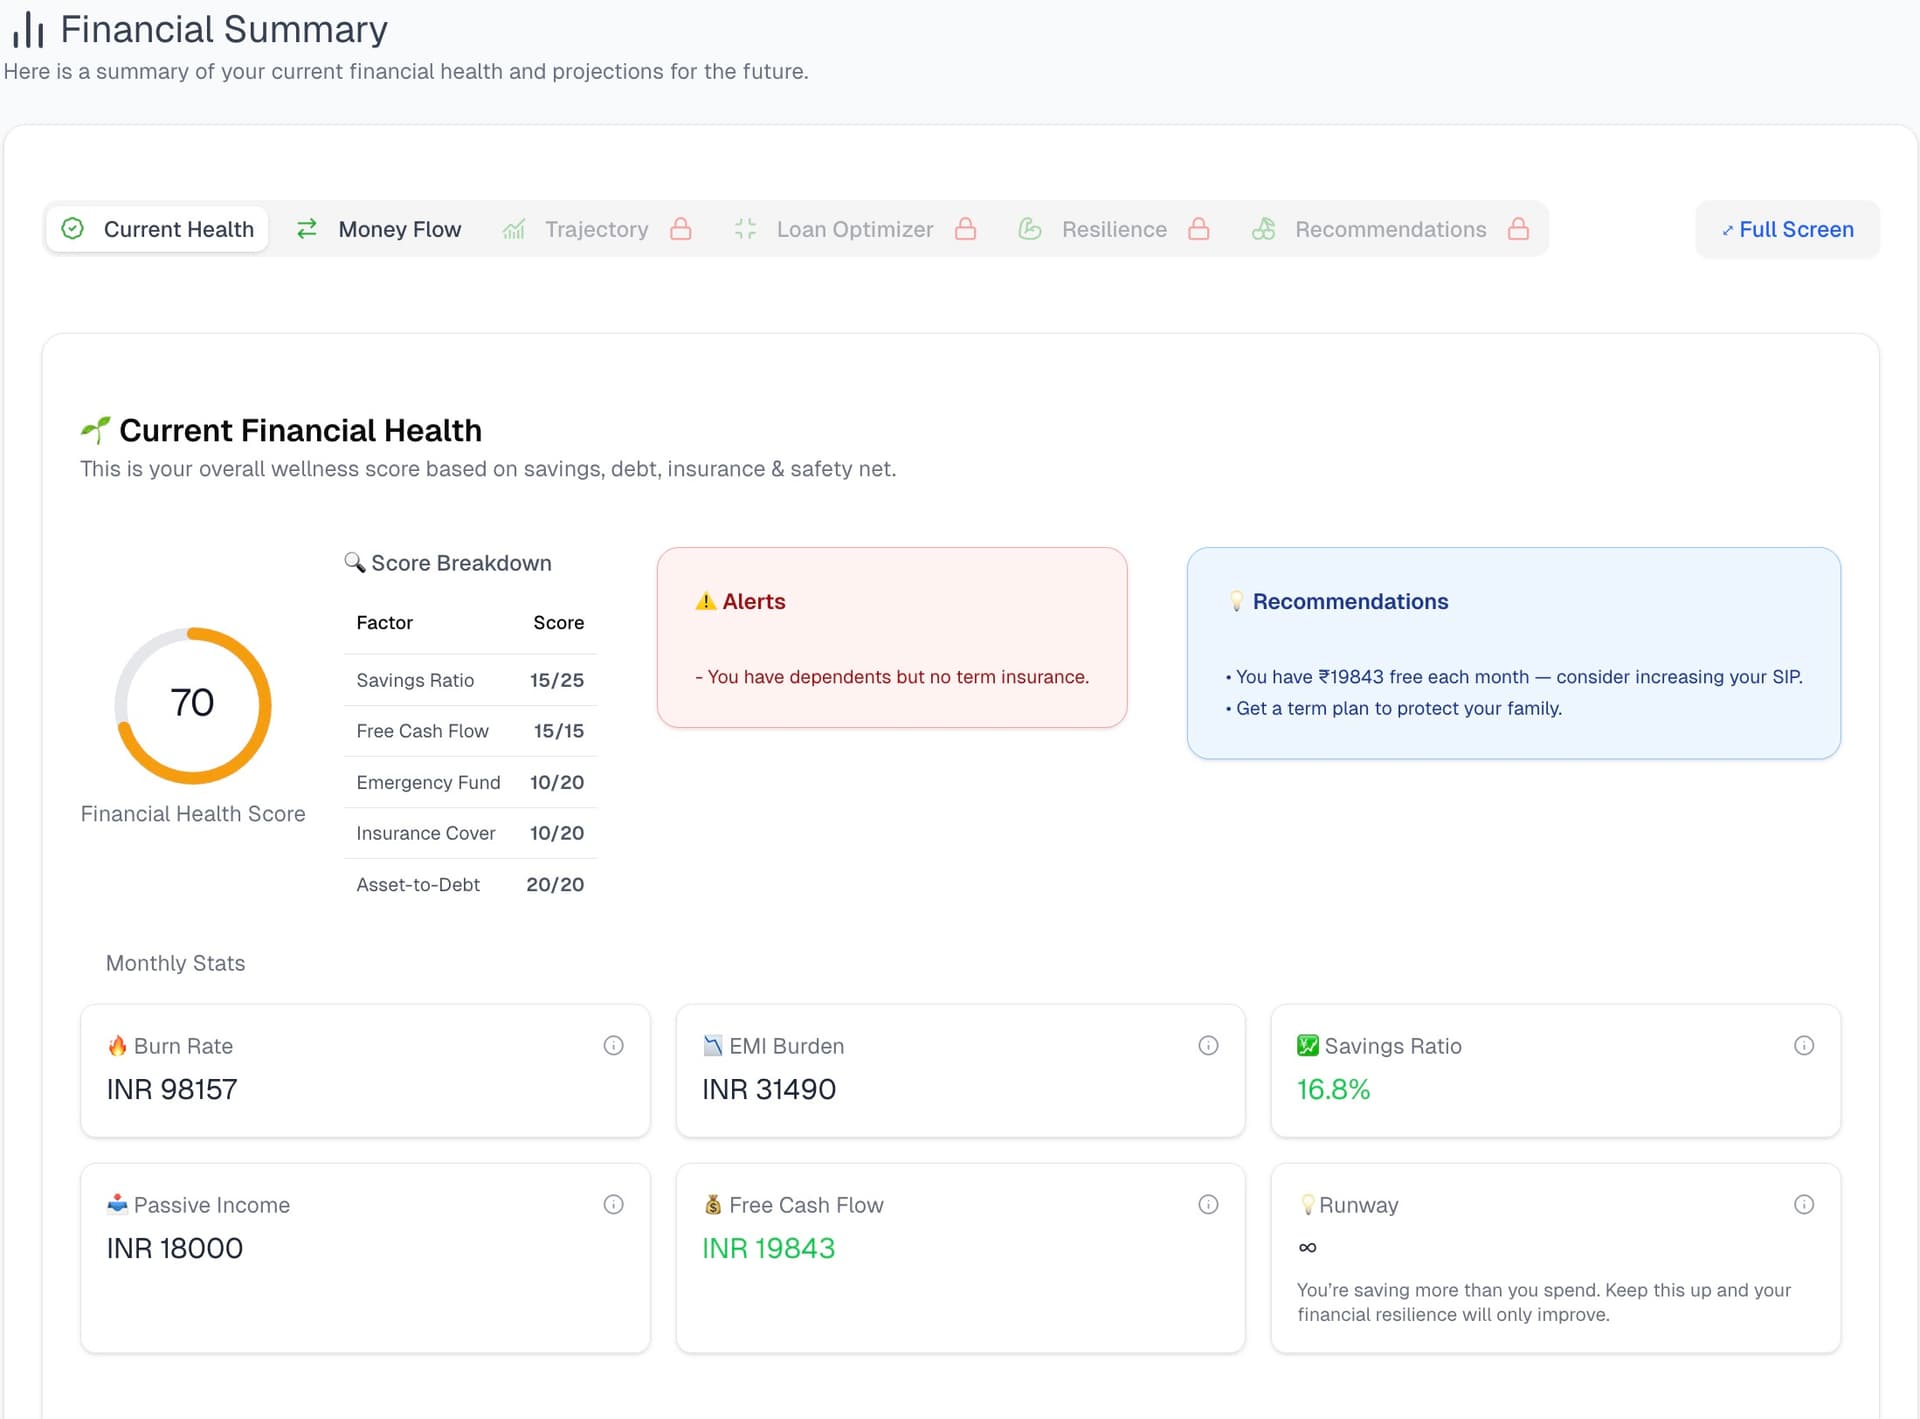
Task: Click the Factor column header
Action: click(384, 622)
